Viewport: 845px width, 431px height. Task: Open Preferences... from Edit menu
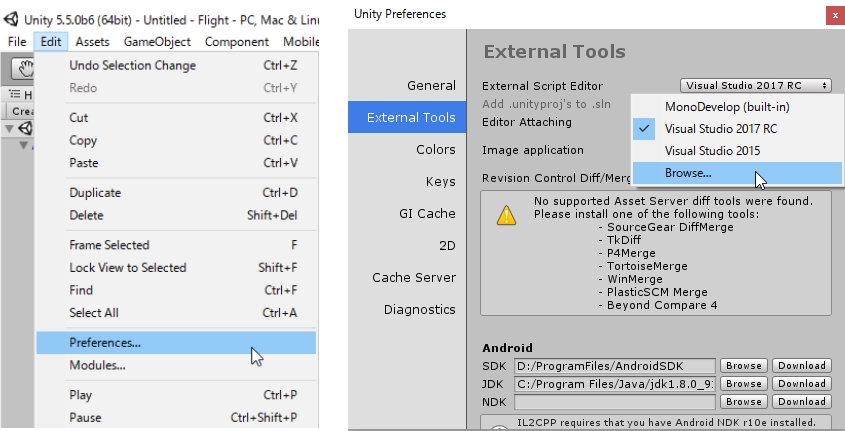tap(176, 343)
